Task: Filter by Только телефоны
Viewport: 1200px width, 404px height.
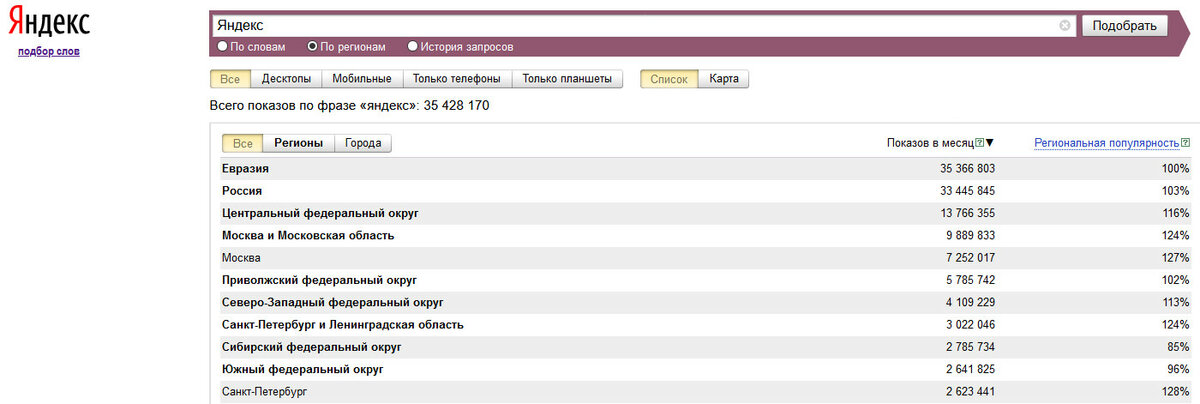Action: pyautogui.click(x=457, y=79)
